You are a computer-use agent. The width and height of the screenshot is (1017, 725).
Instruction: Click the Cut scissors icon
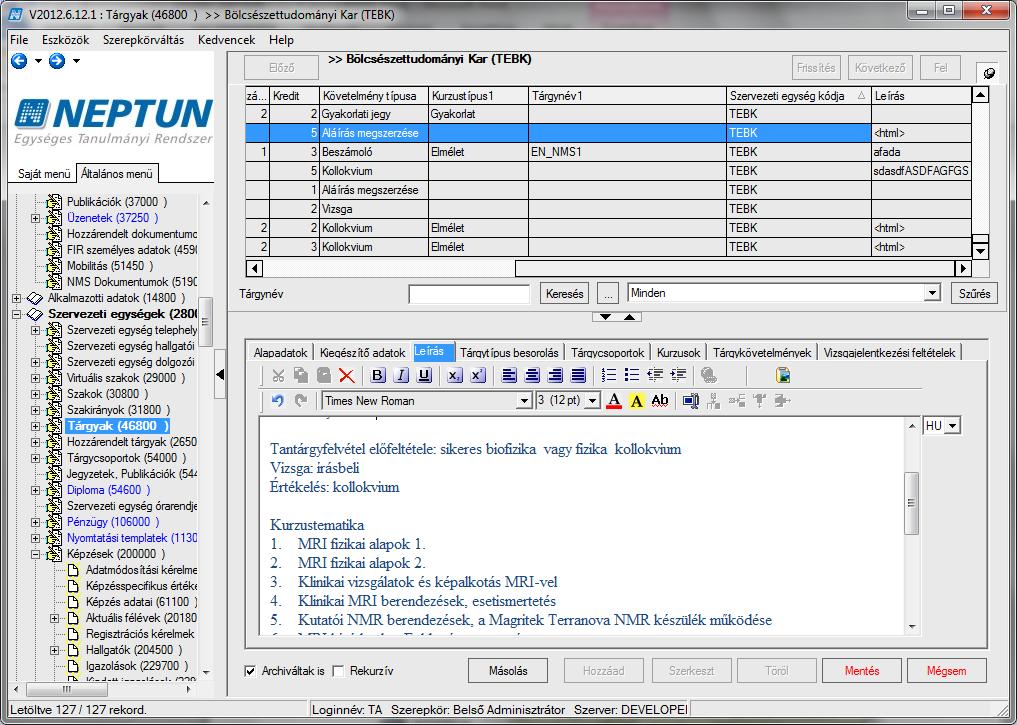click(278, 375)
